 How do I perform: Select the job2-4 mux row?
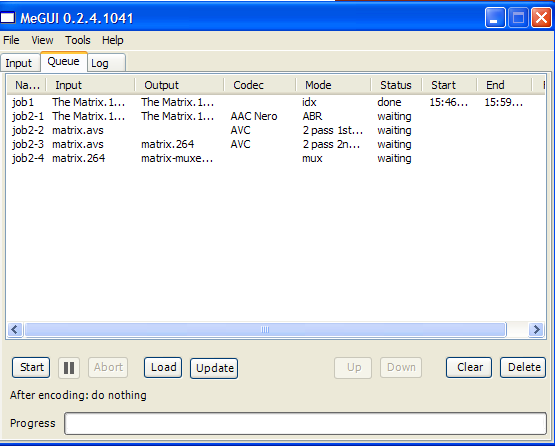[276, 158]
